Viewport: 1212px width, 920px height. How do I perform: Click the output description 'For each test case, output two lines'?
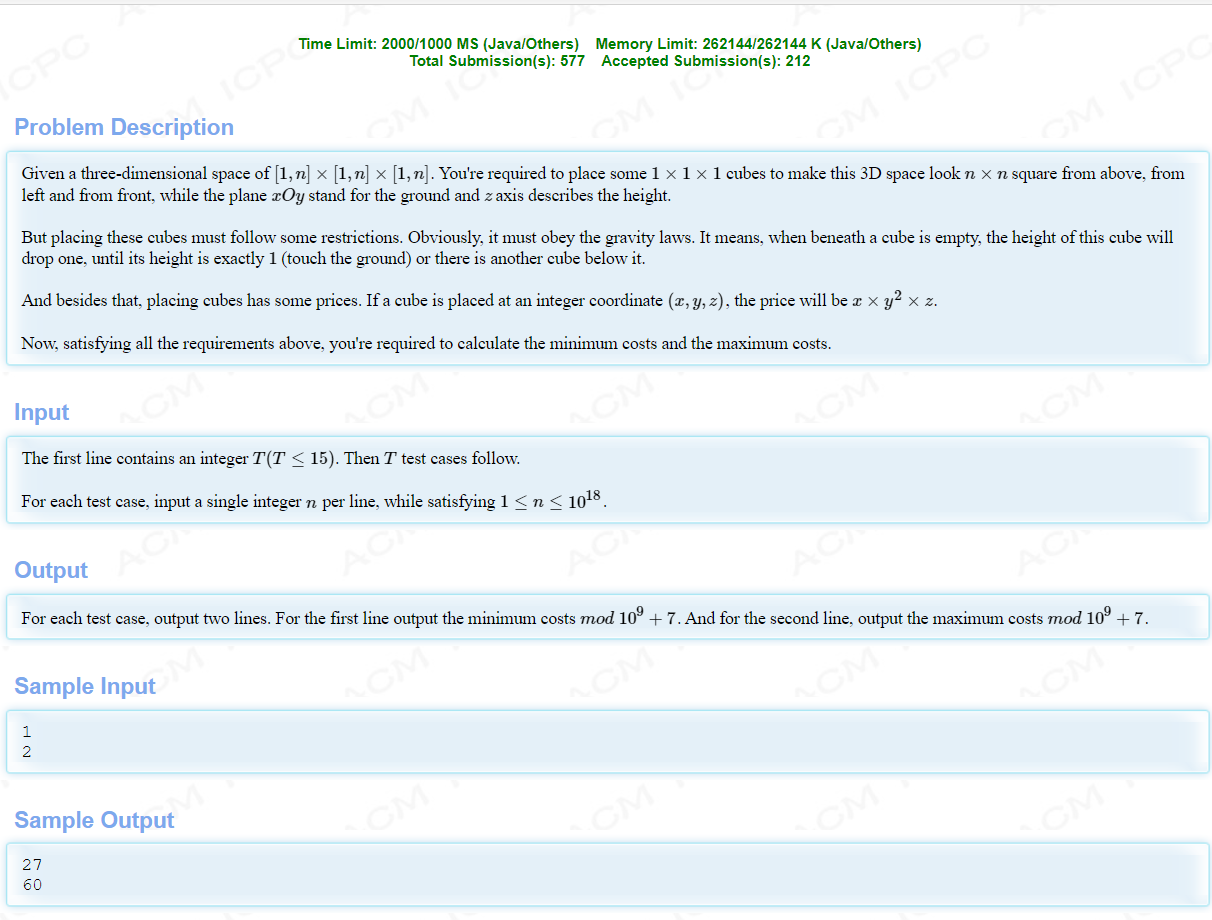click(585, 617)
